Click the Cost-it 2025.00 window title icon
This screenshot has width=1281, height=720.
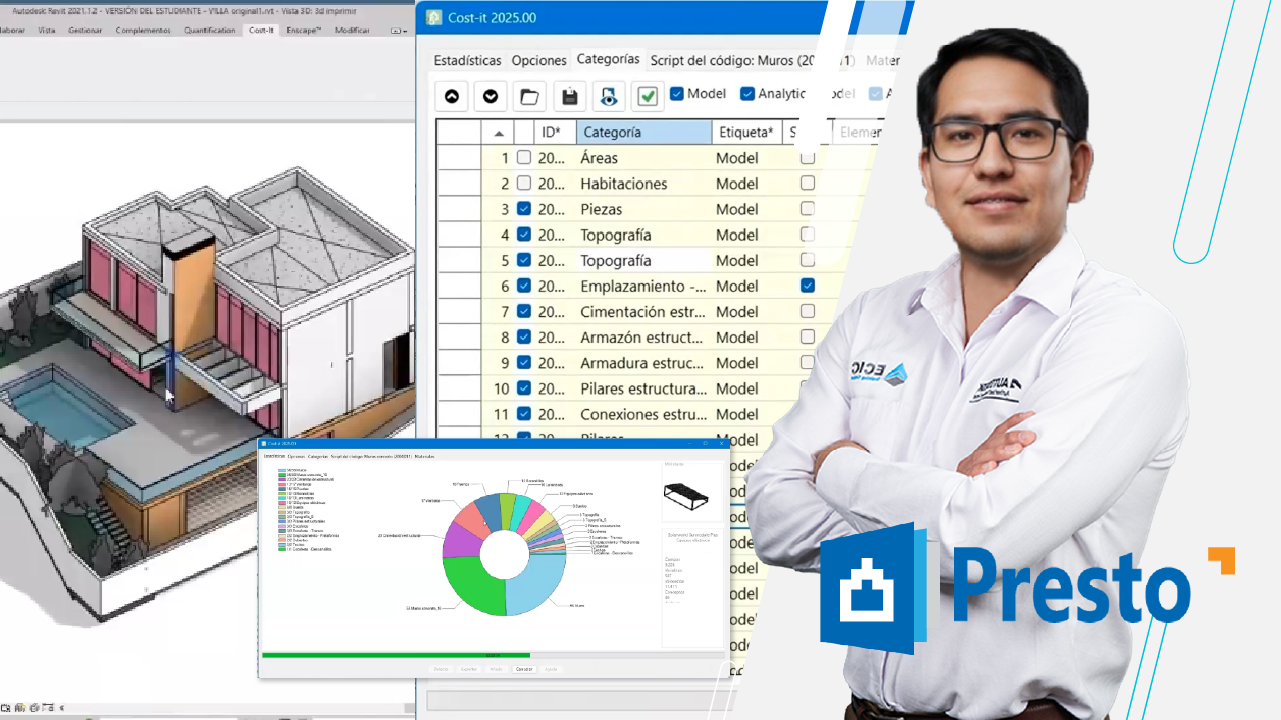tap(434, 18)
